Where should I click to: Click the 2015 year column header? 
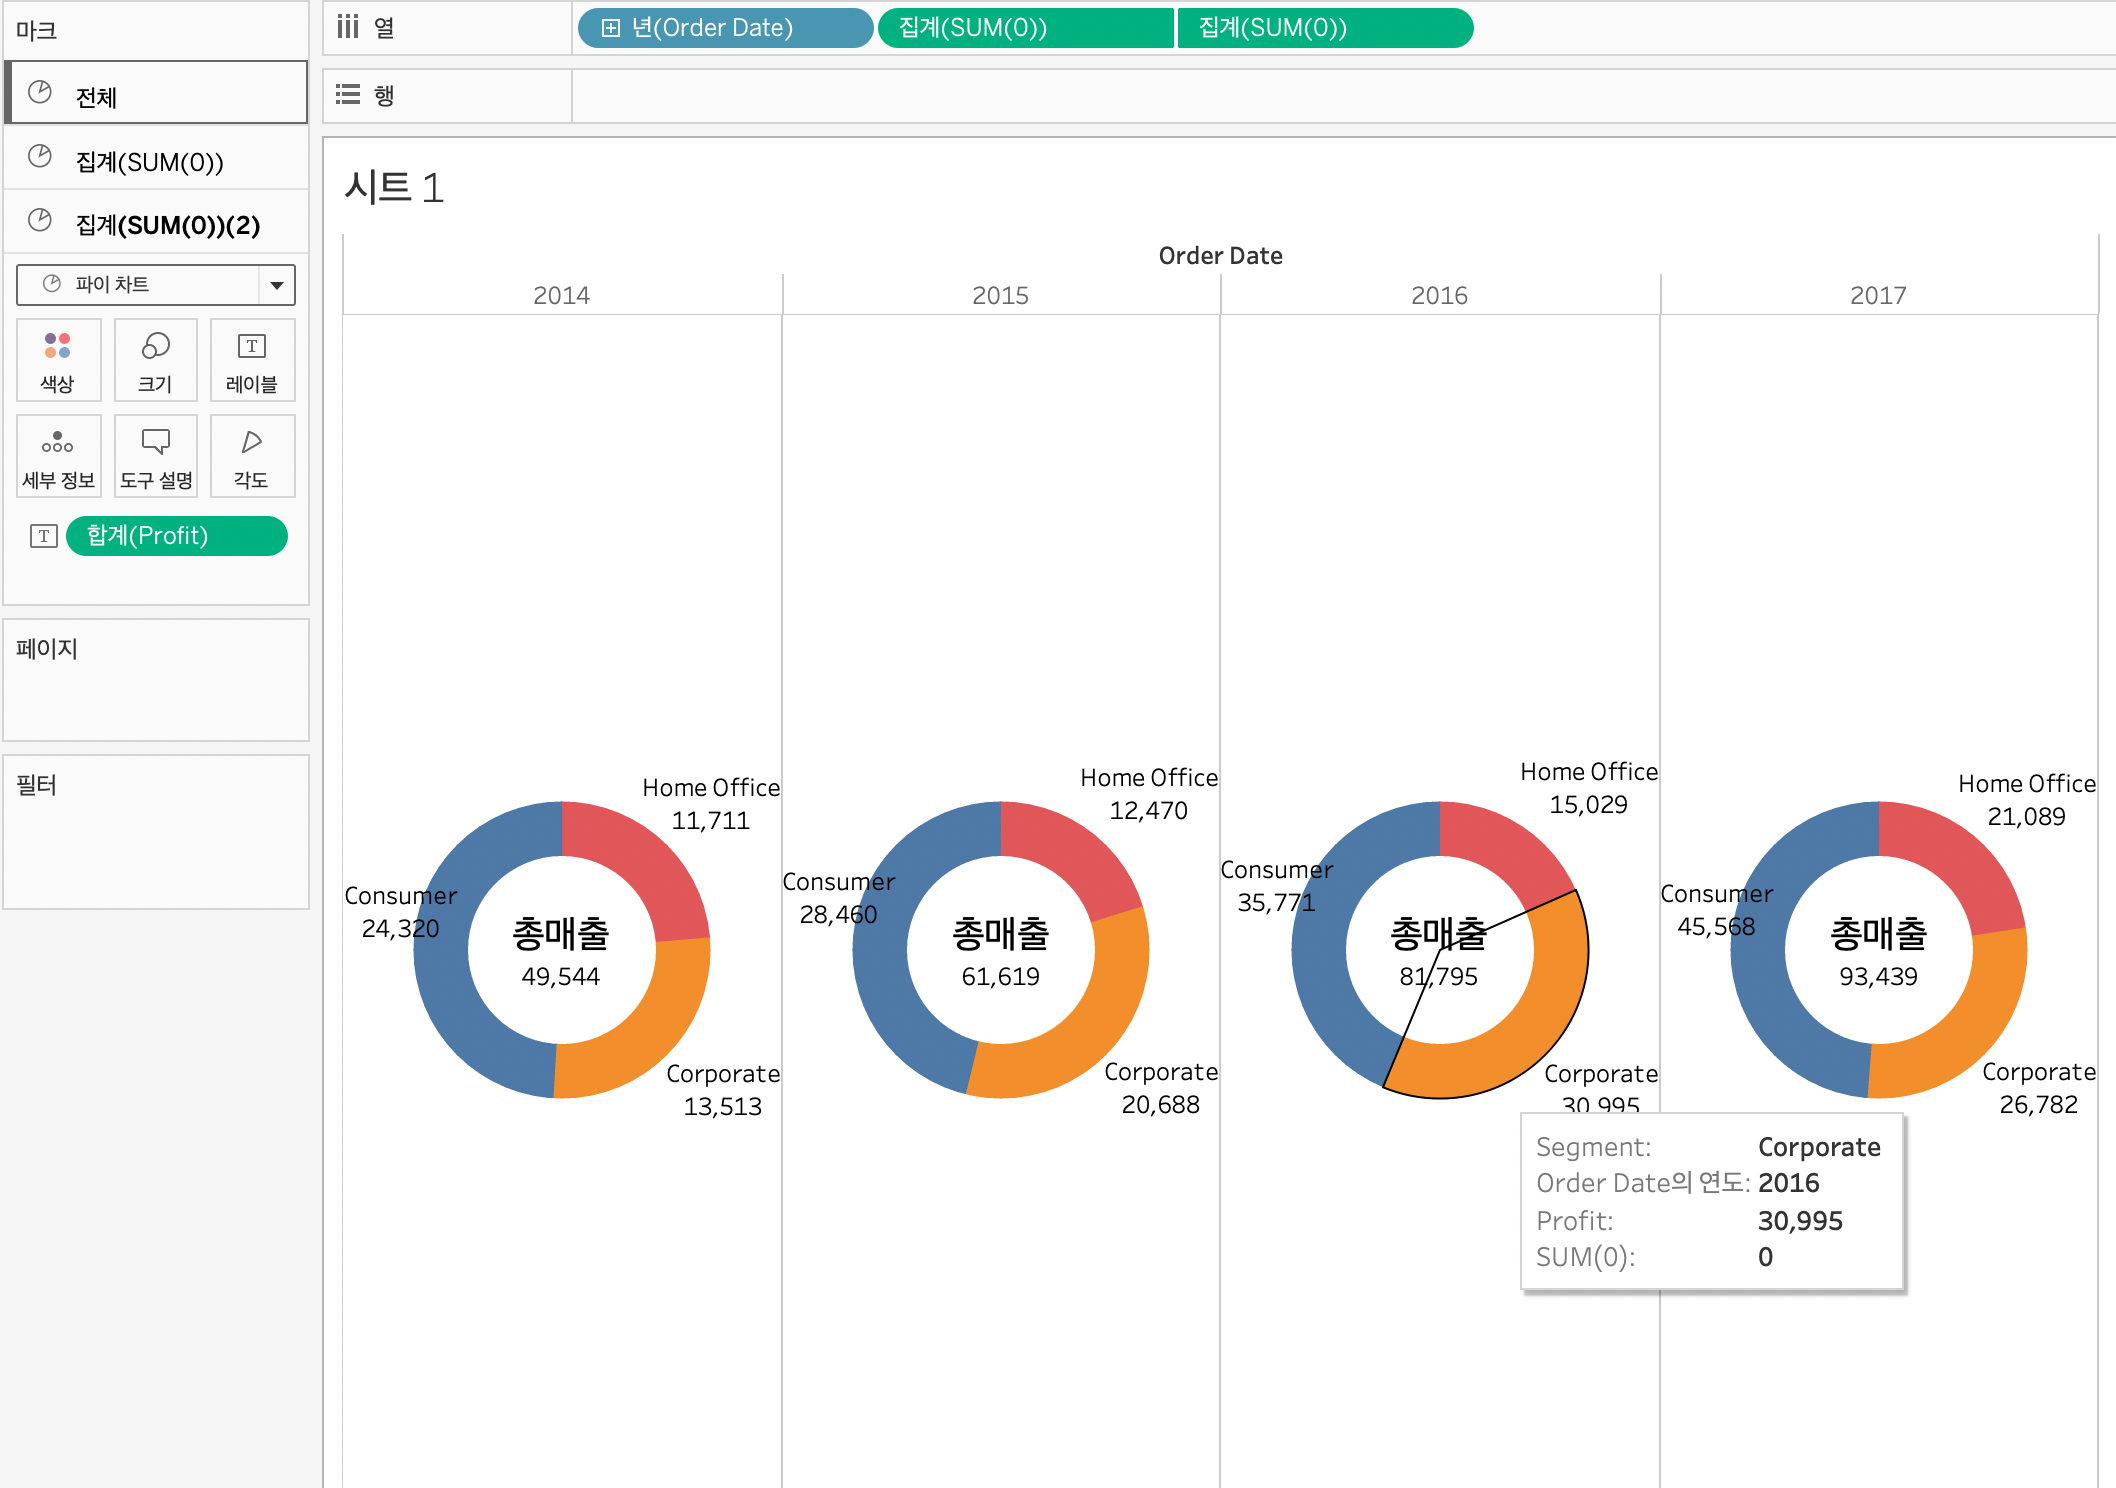click(x=1000, y=295)
